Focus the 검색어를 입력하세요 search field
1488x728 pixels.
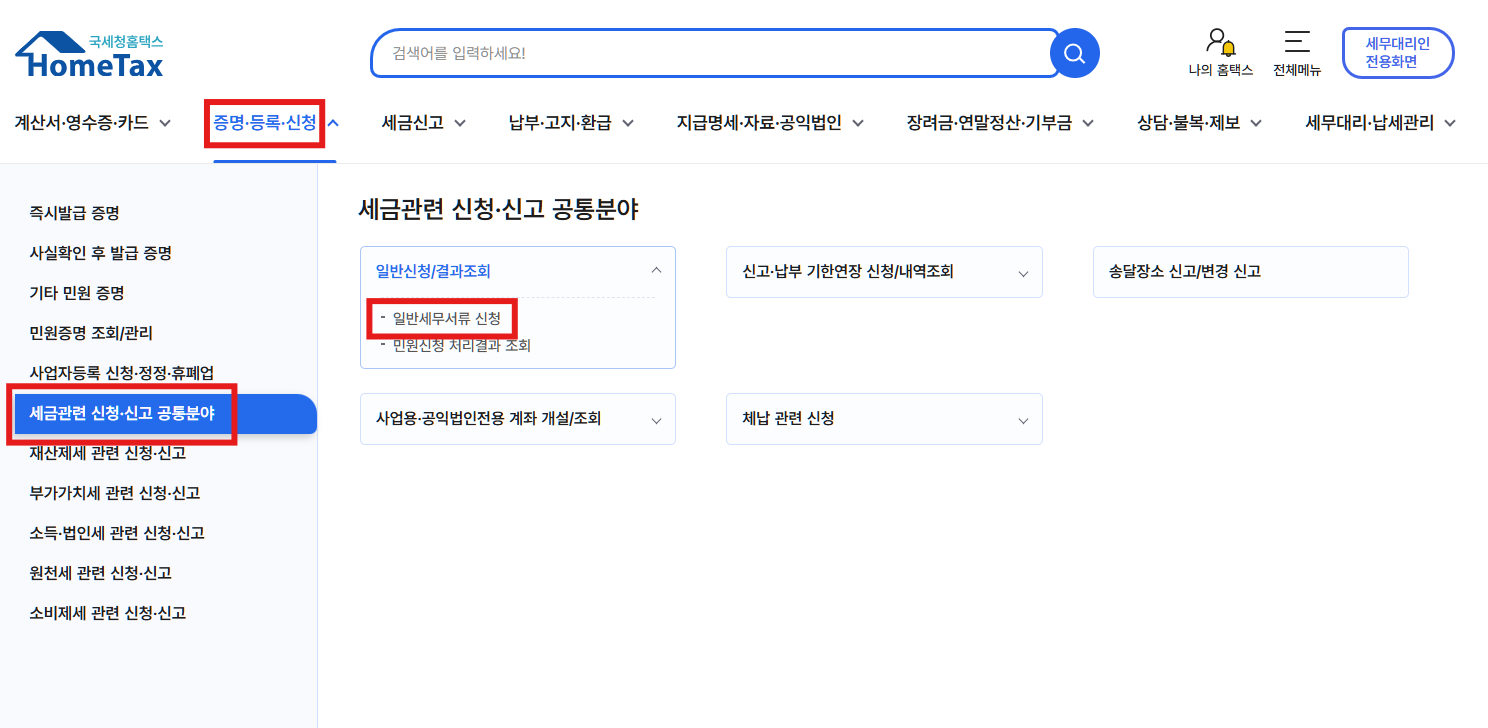coord(715,53)
